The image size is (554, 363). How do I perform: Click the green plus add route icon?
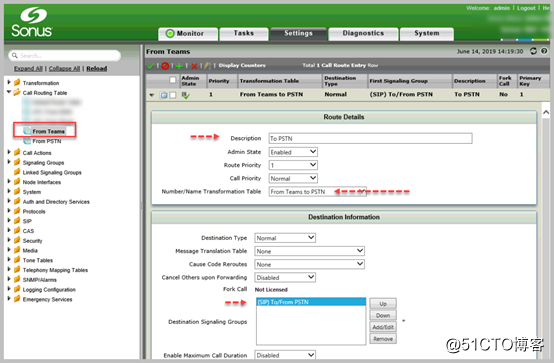click(x=179, y=66)
